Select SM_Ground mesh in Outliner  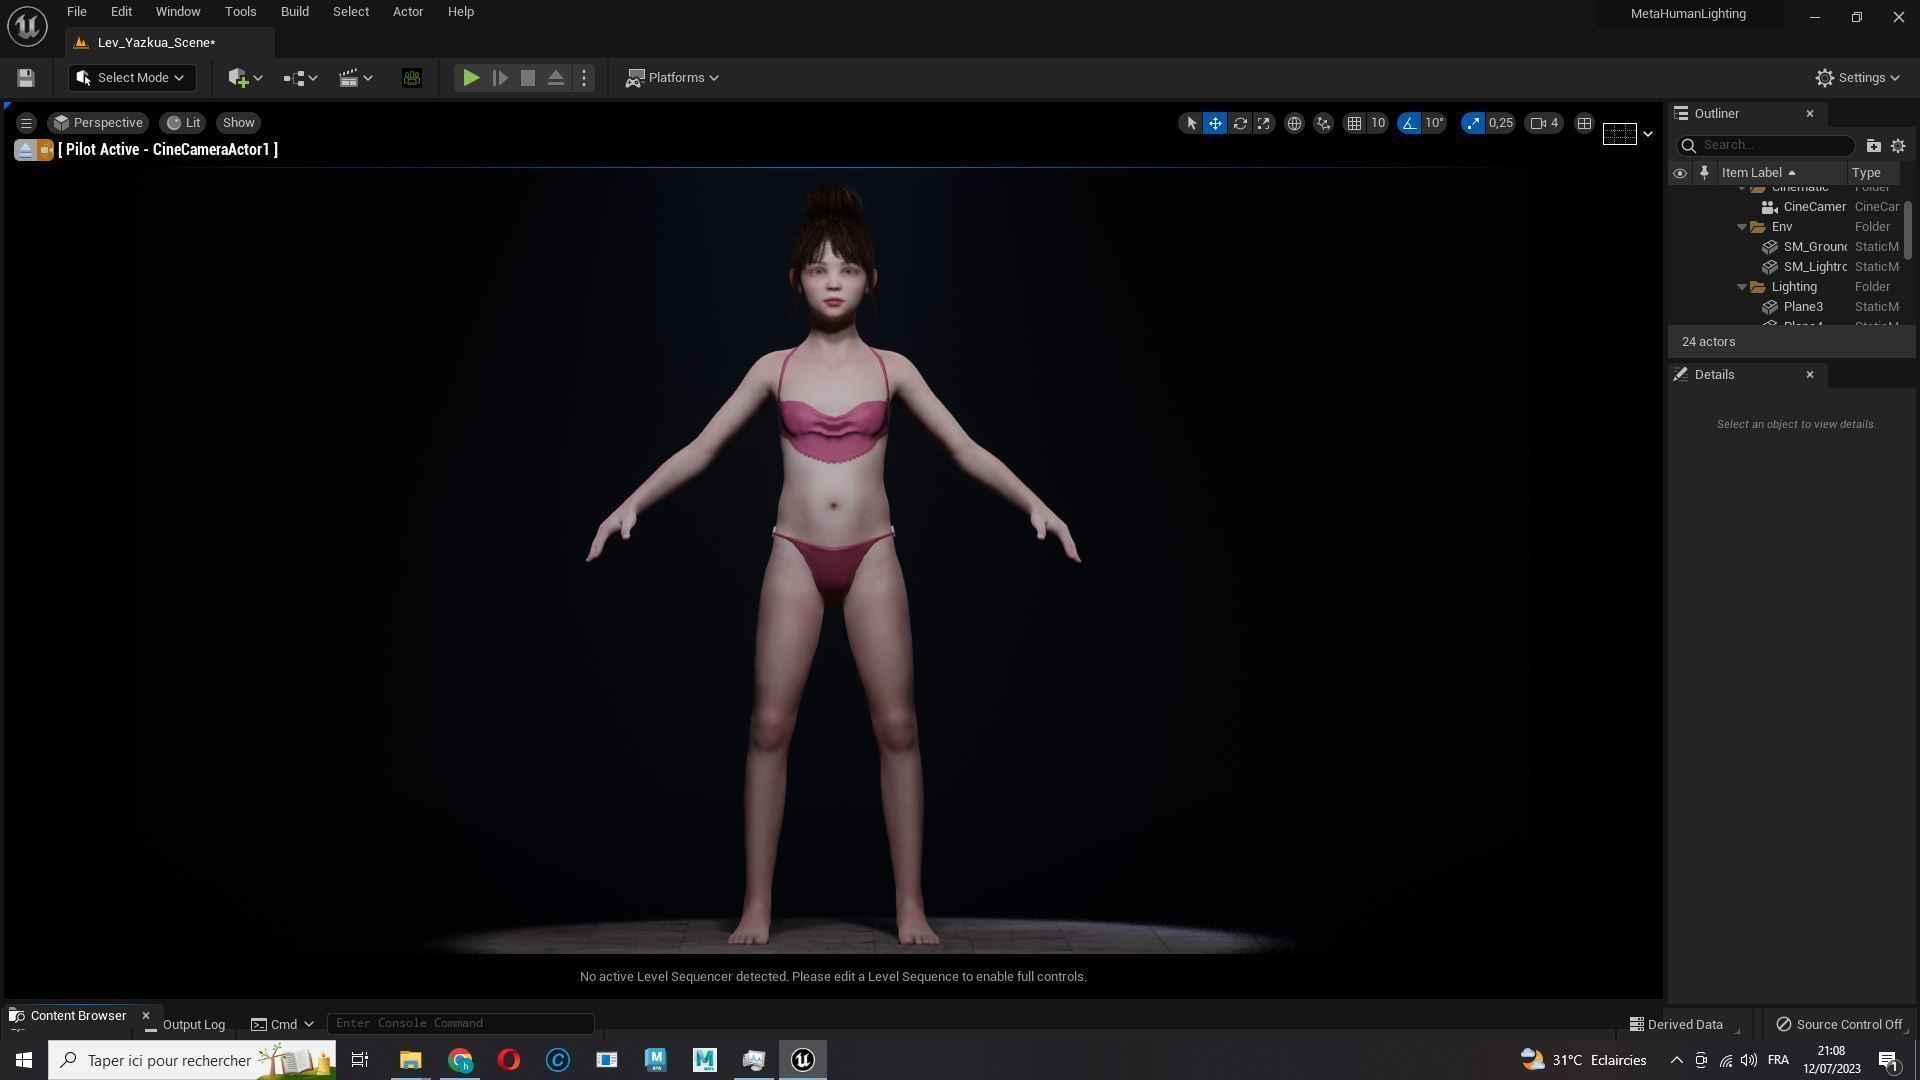pos(1803,247)
